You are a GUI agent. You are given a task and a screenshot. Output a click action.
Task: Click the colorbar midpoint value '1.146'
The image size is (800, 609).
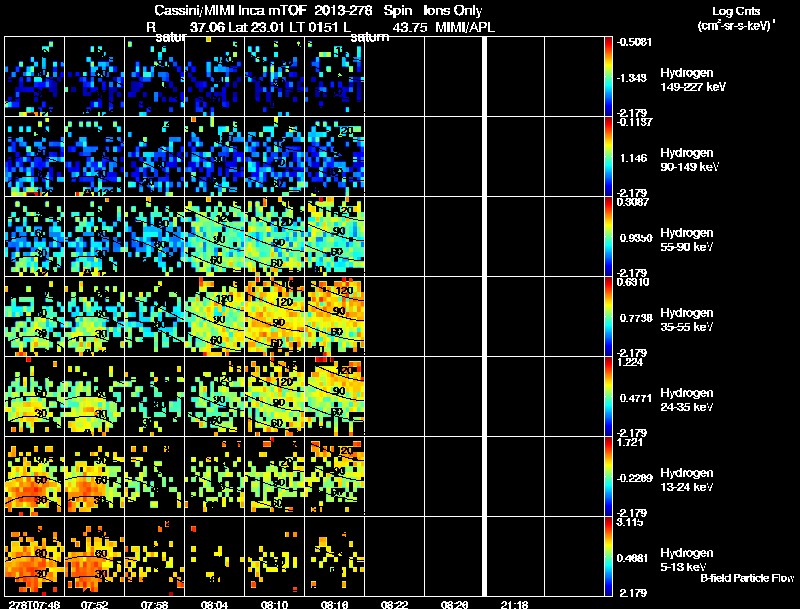pos(634,158)
